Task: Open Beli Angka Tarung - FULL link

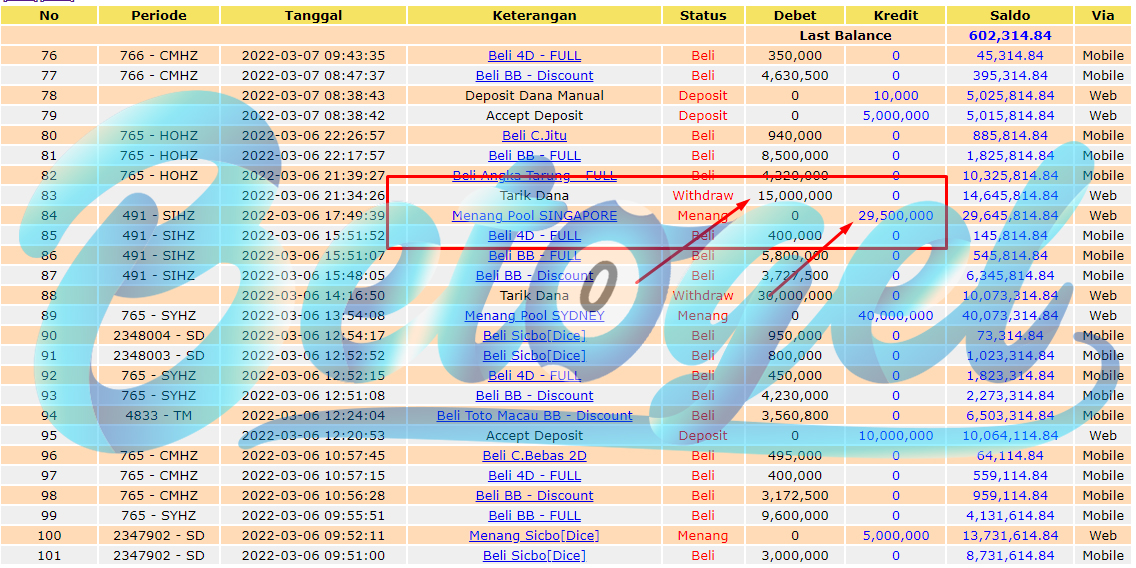Action: point(534,175)
